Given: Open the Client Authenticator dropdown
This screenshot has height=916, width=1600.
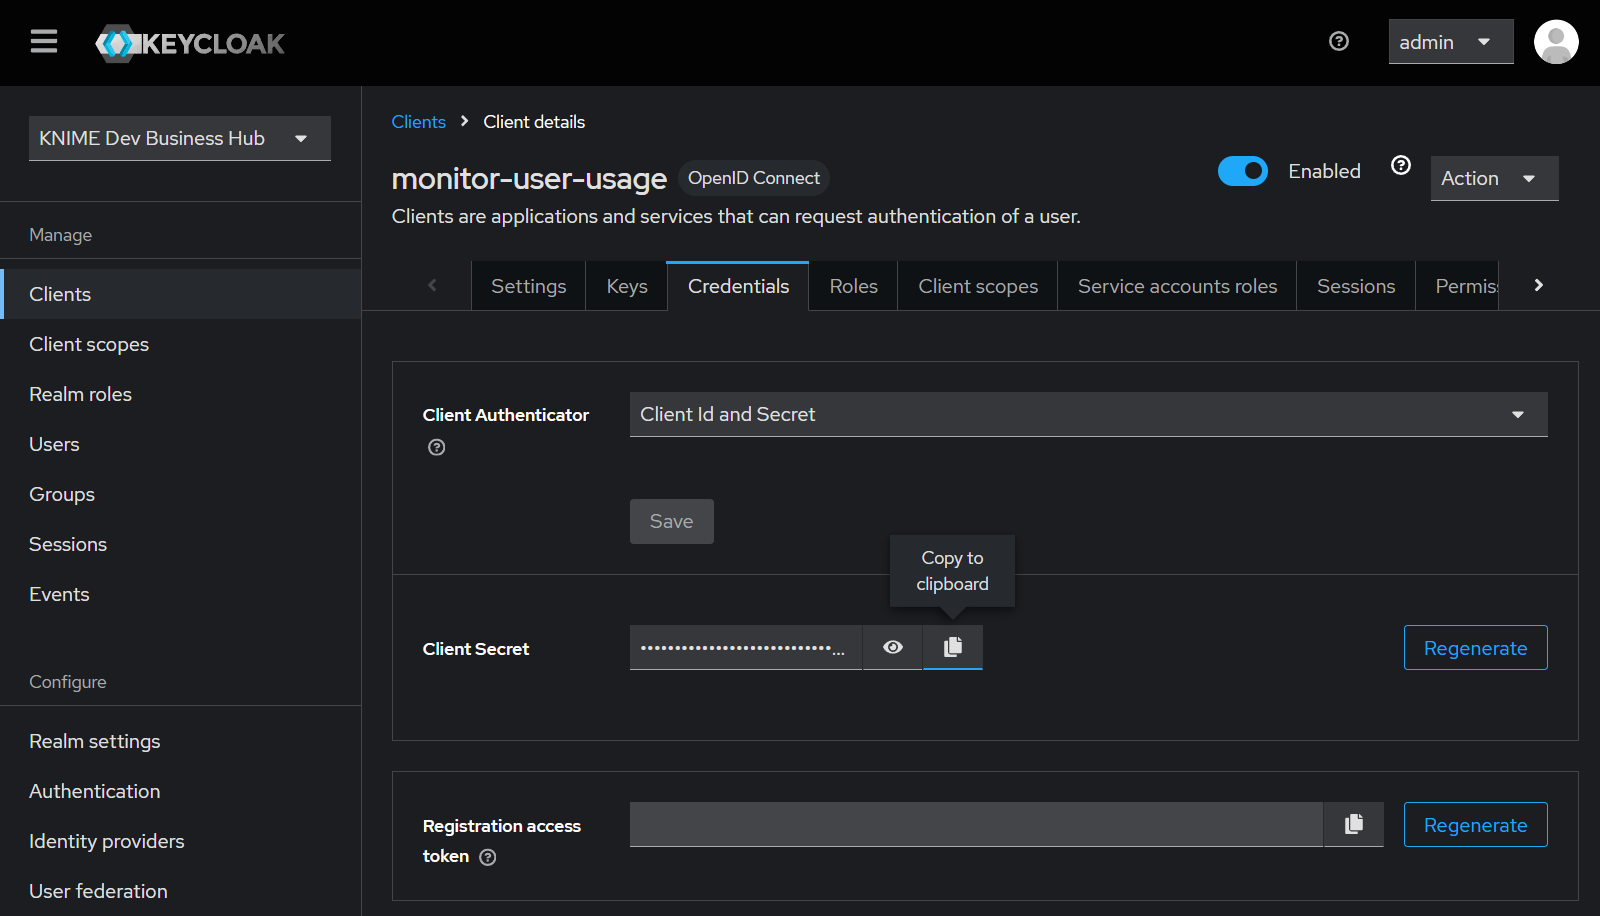Looking at the screenshot, I should (x=1088, y=414).
